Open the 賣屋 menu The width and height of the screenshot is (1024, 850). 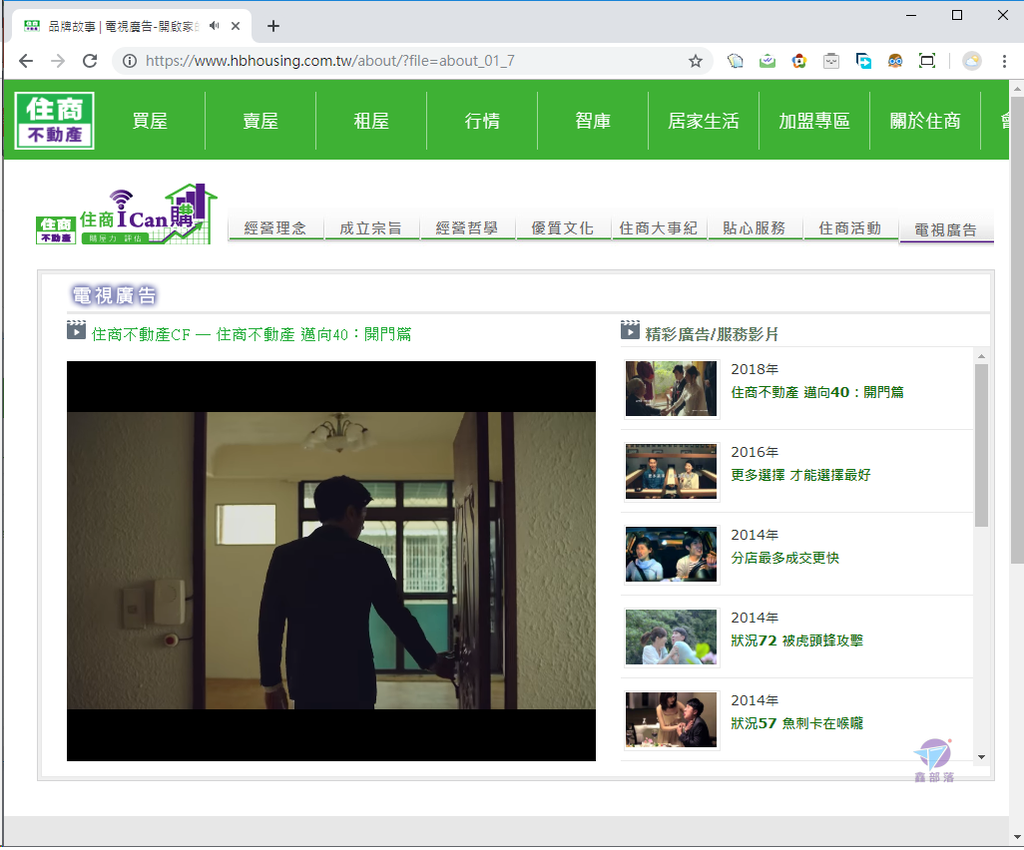click(x=261, y=121)
